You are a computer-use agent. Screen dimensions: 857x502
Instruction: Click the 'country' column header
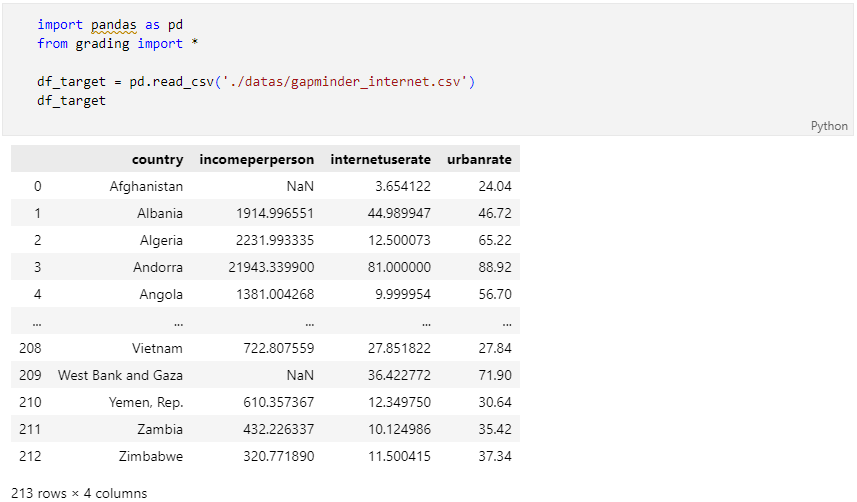click(157, 160)
